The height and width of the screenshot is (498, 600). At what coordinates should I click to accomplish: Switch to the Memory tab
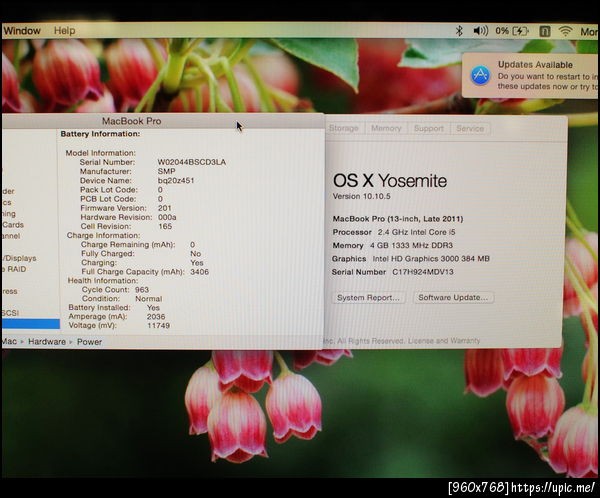pyautogui.click(x=386, y=128)
